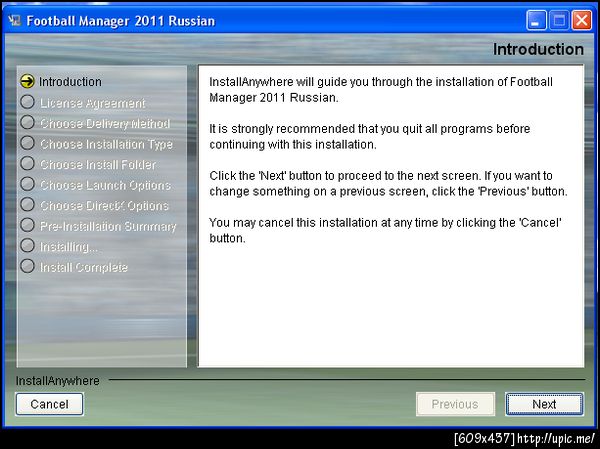
Task: Select the Choose DirectX Options step label
Action: pos(104,206)
